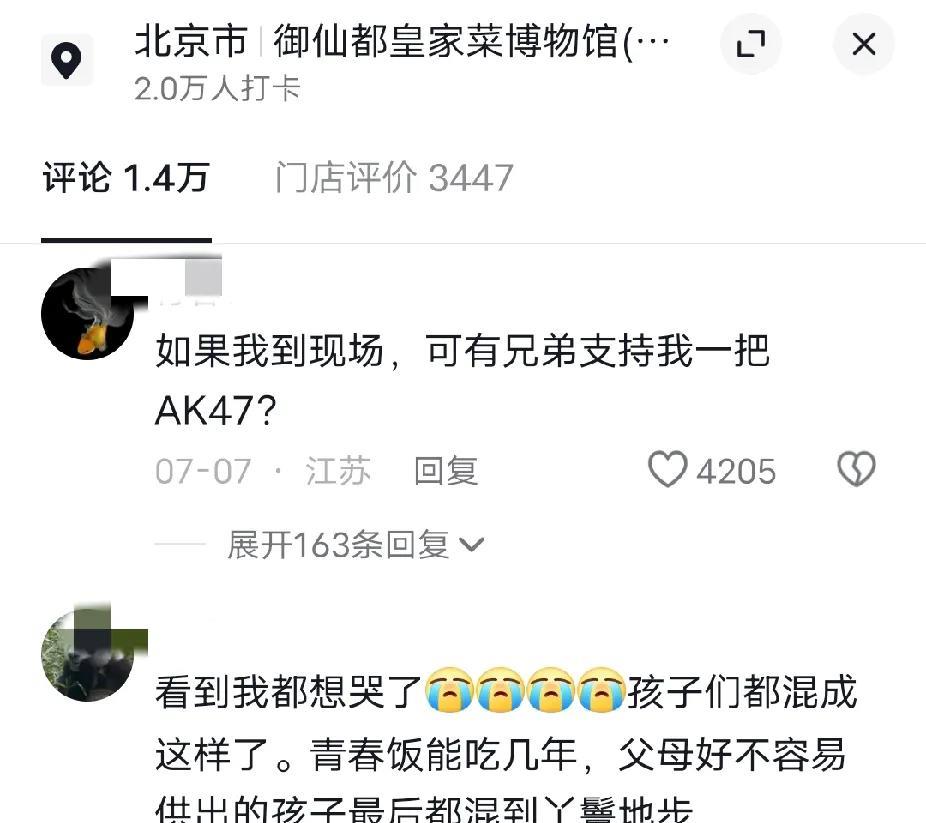Open the crying-emoji comment text
This screenshot has width=926, height=823.
pyautogui.click(x=506, y=747)
